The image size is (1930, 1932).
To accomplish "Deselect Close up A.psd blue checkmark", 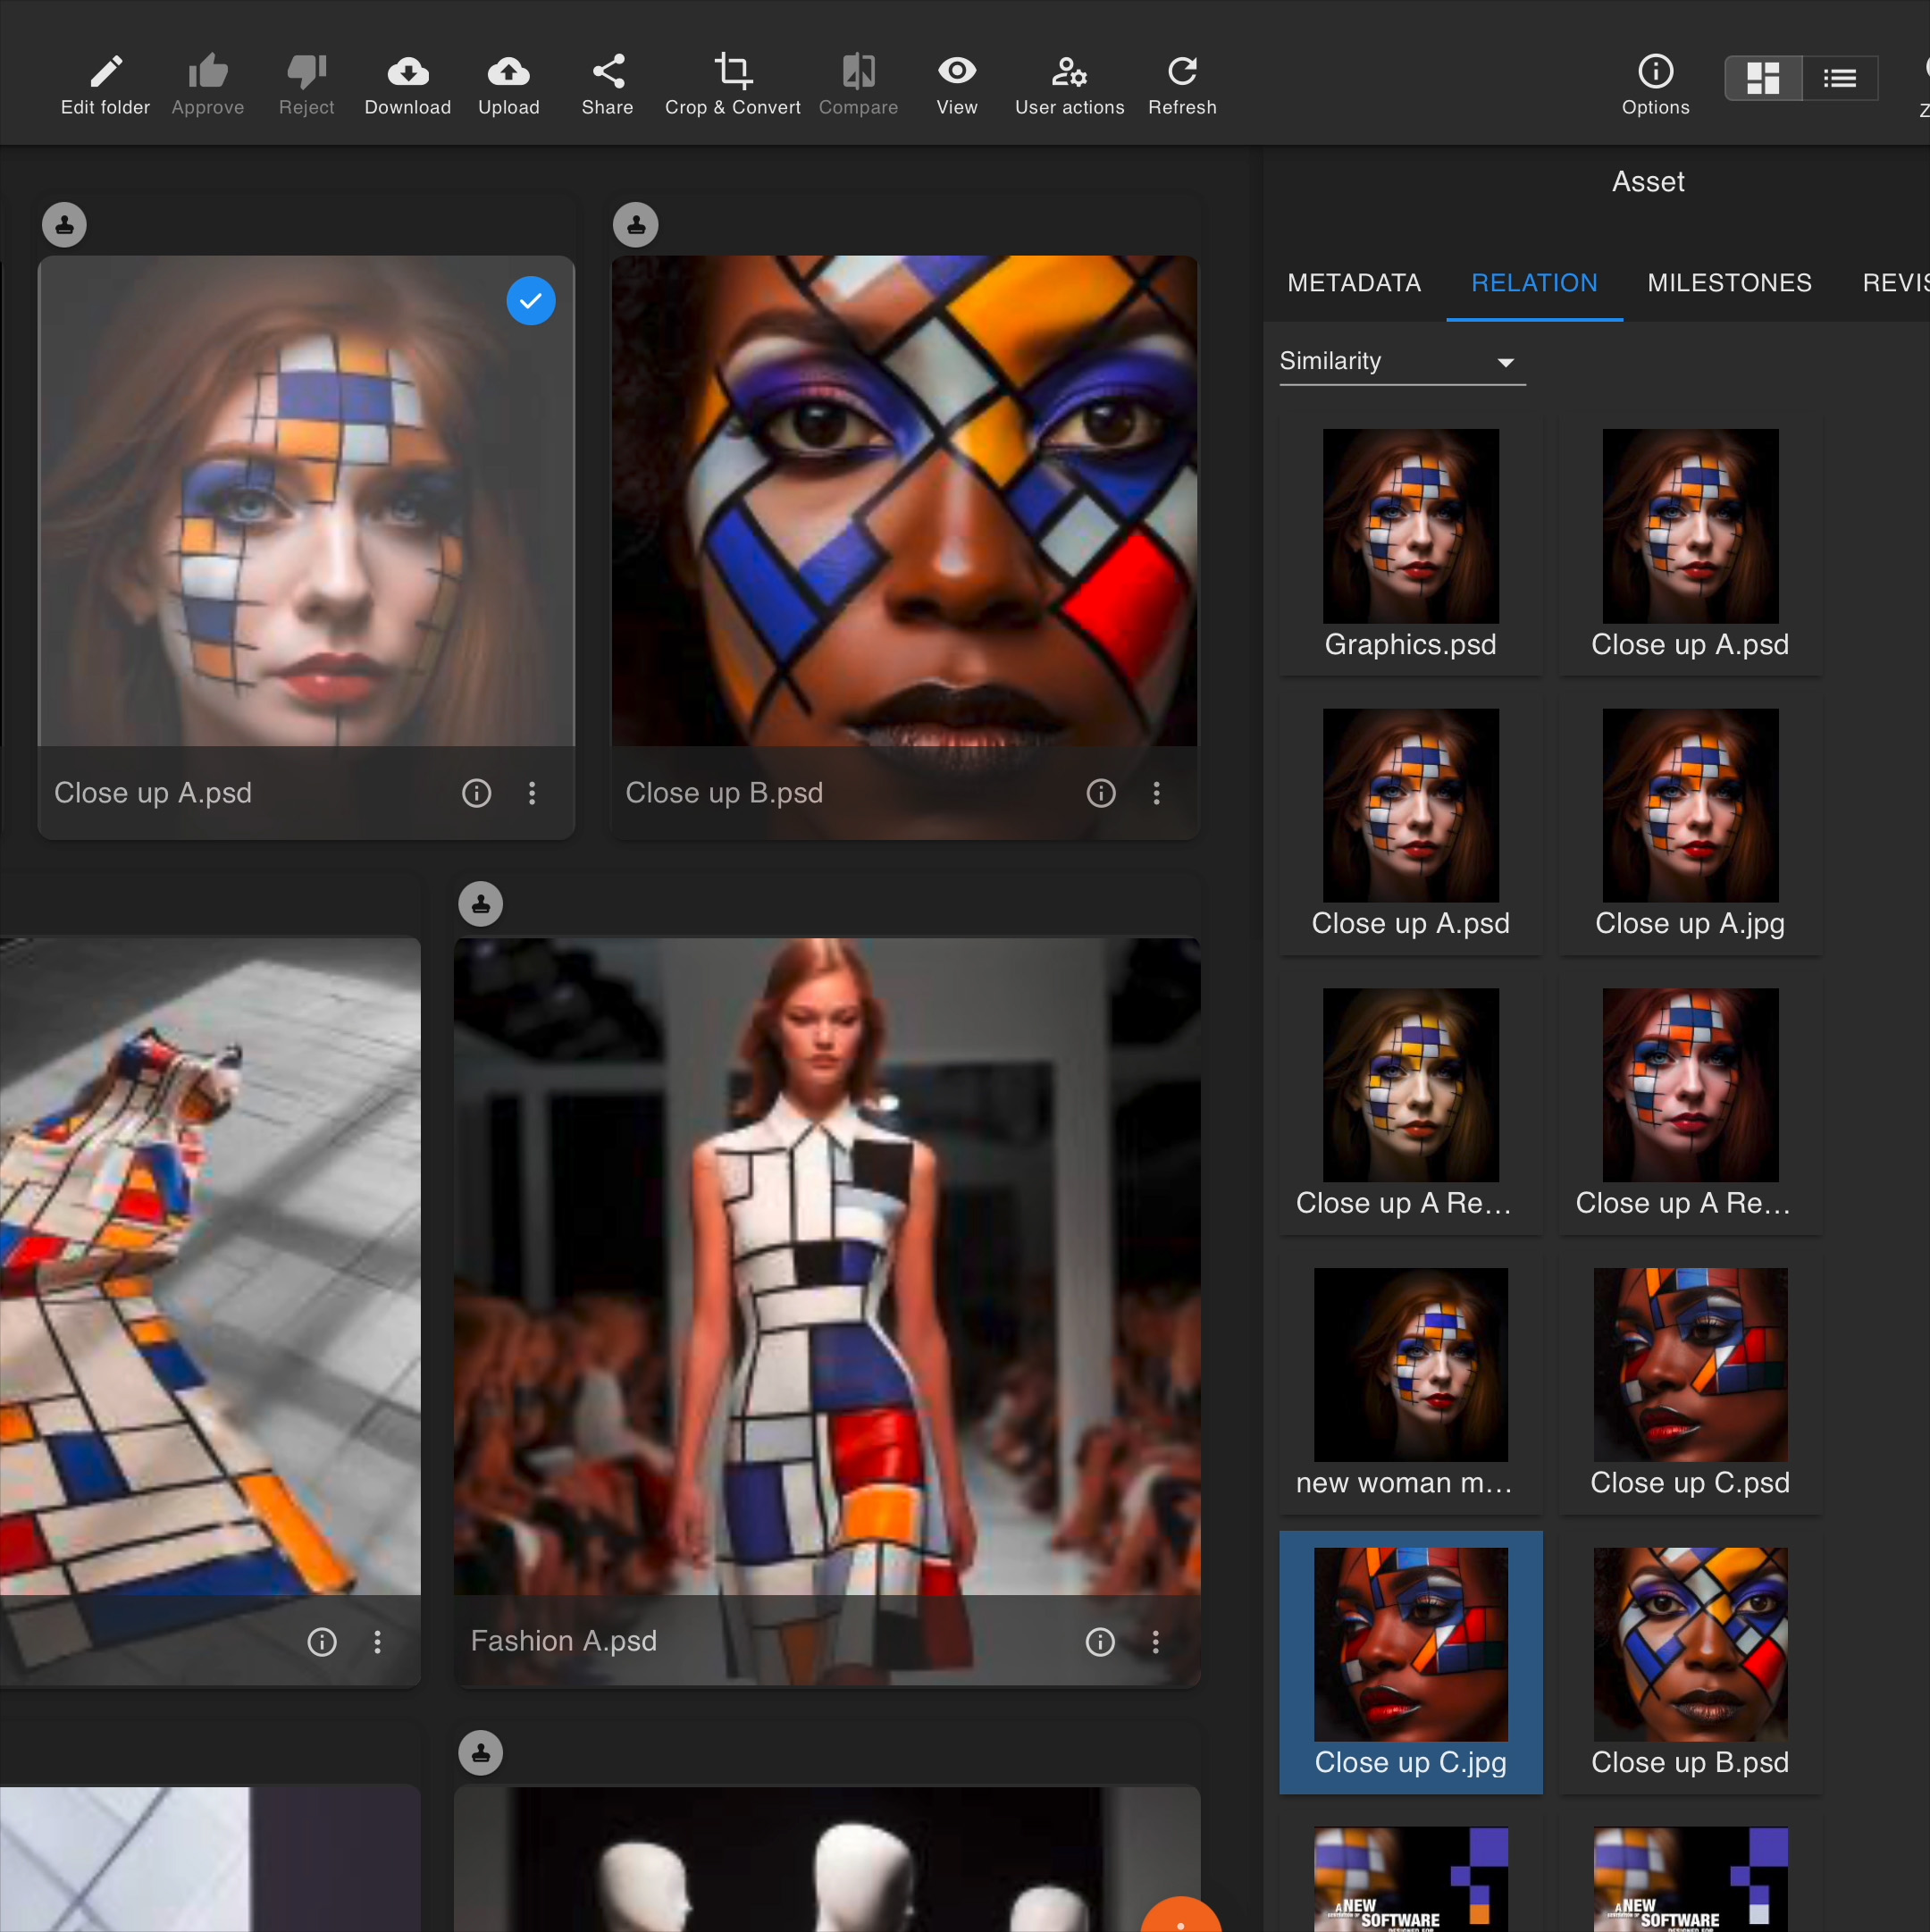I will [x=531, y=301].
